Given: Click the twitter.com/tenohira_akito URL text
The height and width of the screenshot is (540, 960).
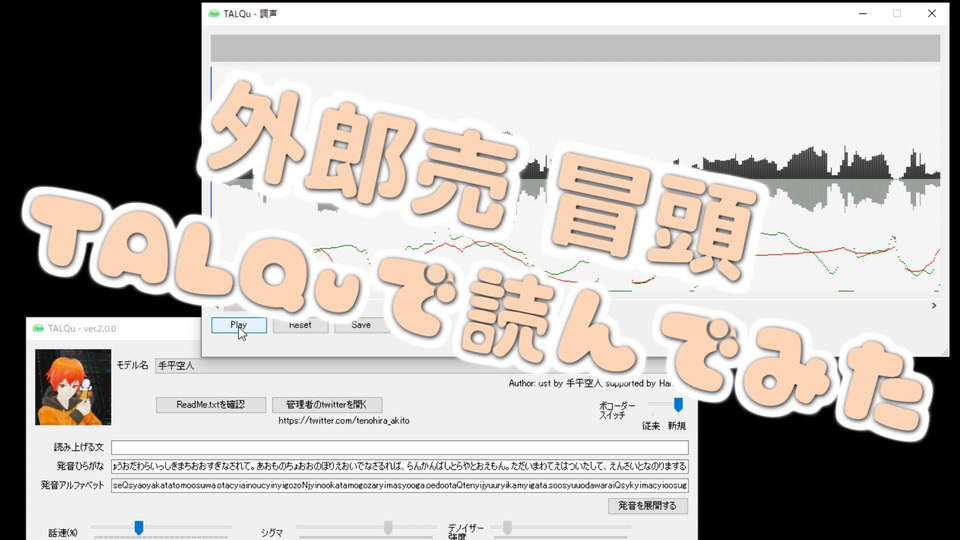Looking at the screenshot, I should point(343,421).
